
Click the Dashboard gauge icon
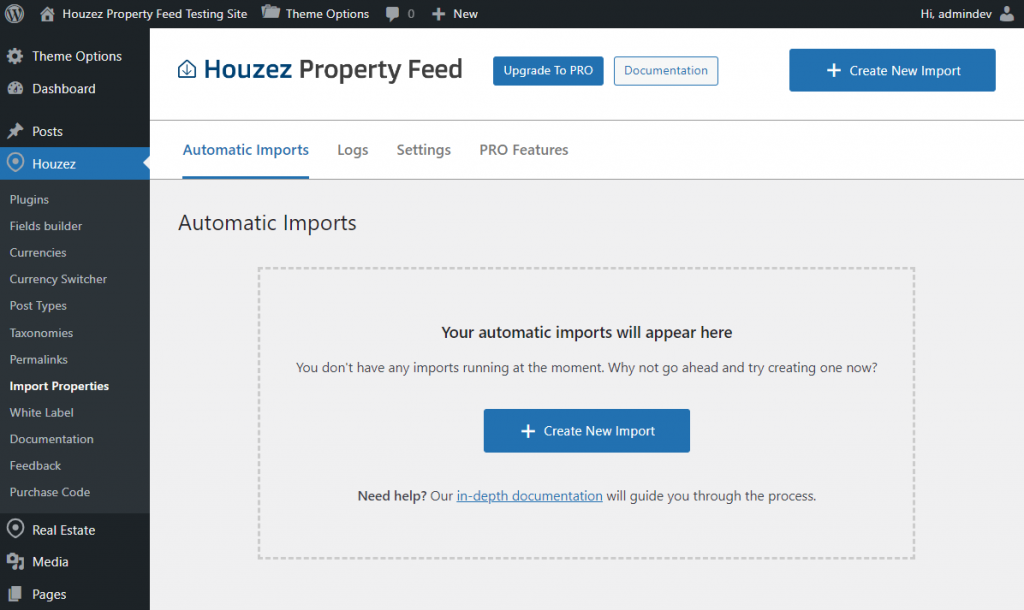(15, 88)
